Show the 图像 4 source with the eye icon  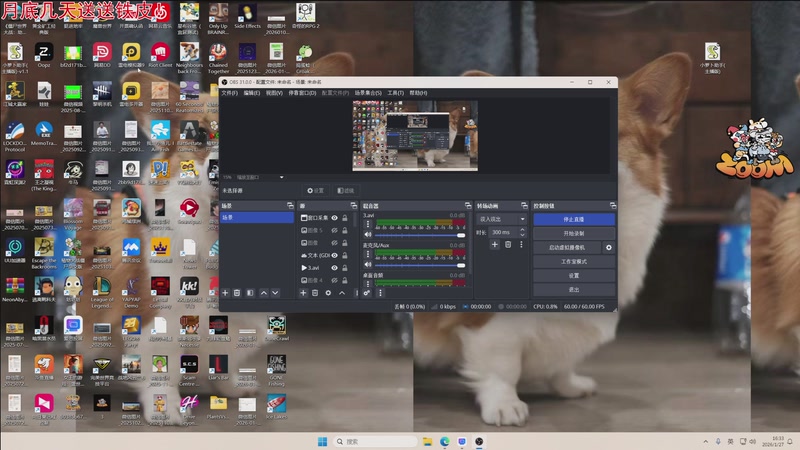click(335, 281)
